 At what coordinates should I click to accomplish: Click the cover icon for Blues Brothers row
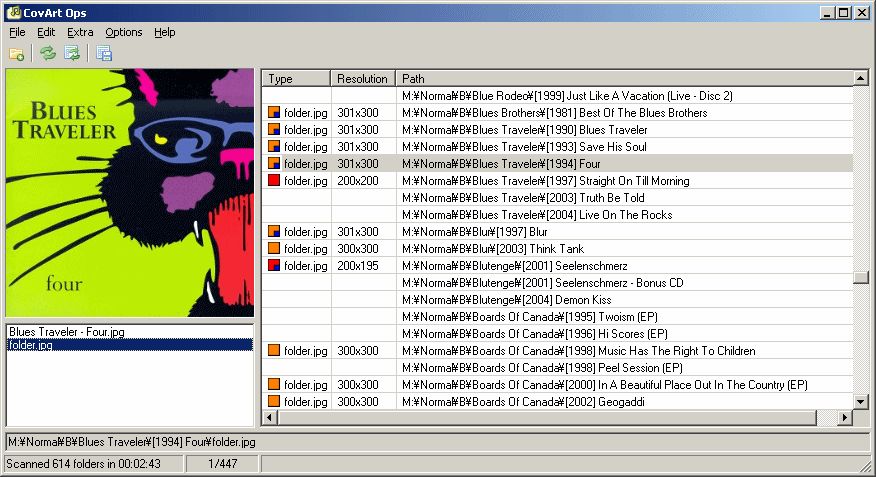click(x=274, y=113)
